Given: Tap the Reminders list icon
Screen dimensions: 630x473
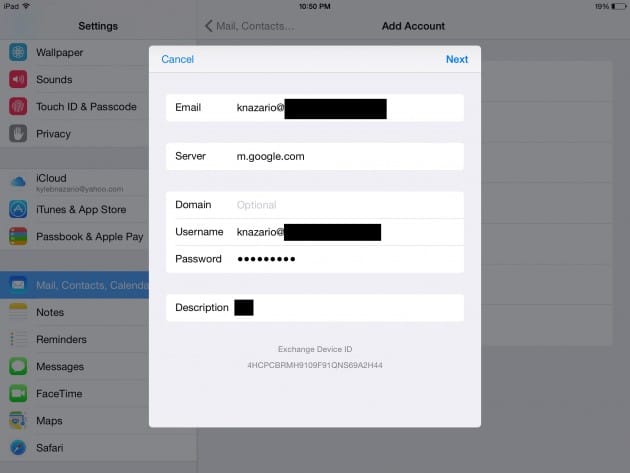Looking at the screenshot, I should (18, 339).
